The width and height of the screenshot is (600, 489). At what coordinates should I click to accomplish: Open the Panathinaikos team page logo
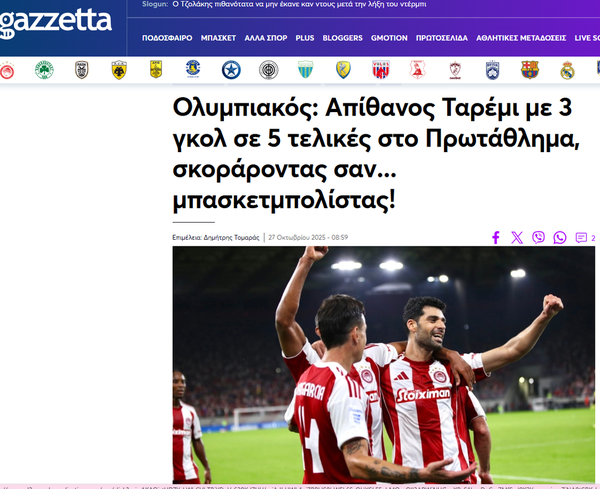point(44,70)
